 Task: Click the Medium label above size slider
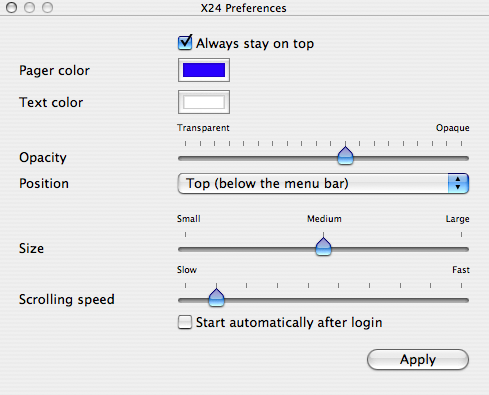324,219
